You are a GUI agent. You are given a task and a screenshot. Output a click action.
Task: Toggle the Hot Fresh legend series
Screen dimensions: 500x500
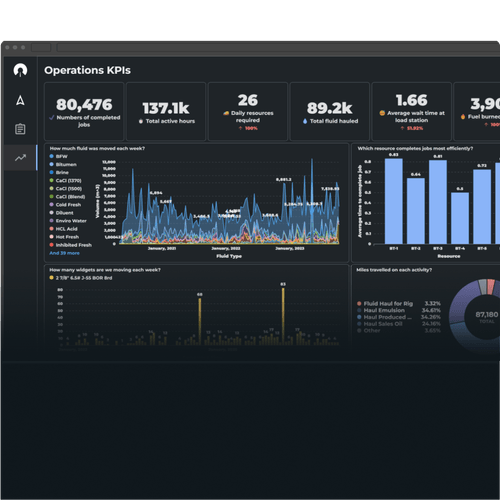pyautogui.click(x=64, y=237)
